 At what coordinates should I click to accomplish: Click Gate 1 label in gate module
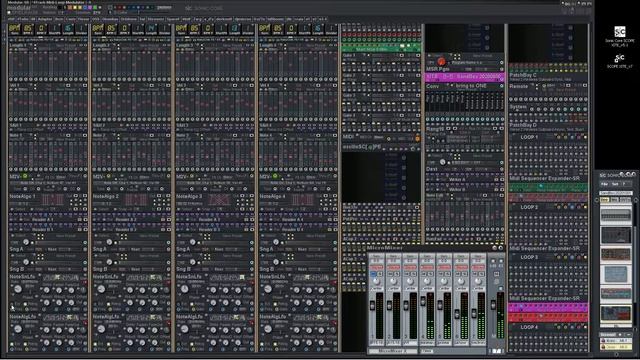tap(349, 56)
